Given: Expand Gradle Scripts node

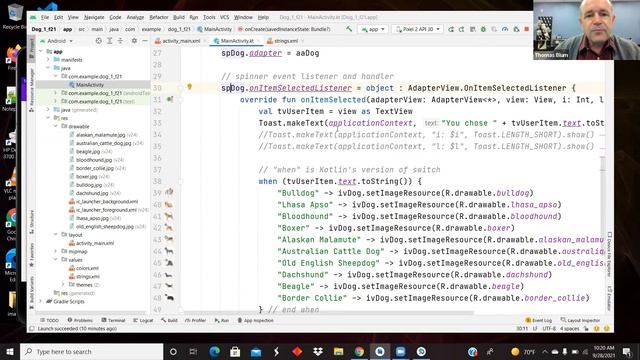Looking at the screenshot, I should (41, 301).
